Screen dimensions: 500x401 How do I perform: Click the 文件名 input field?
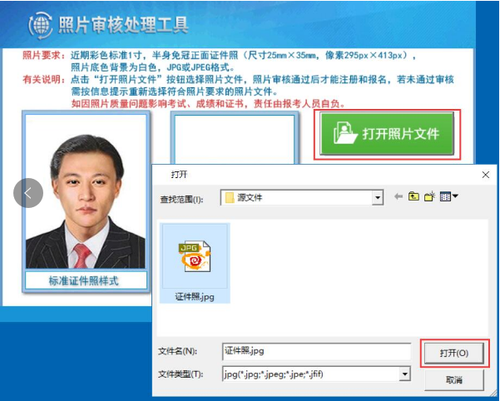pos(316,351)
